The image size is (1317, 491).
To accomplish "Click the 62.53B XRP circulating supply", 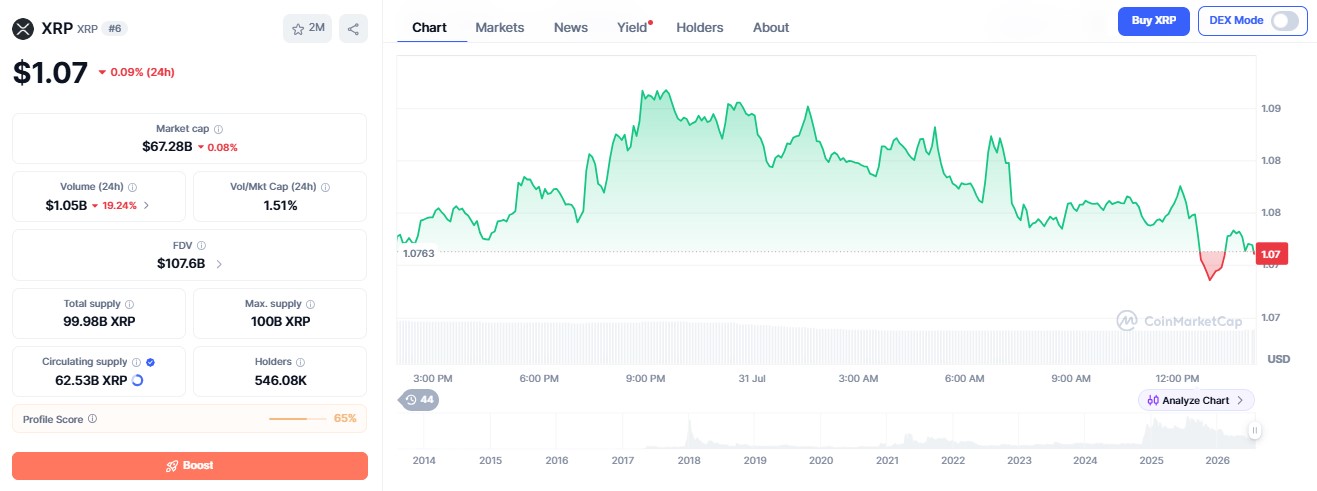I will coord(91,380).
